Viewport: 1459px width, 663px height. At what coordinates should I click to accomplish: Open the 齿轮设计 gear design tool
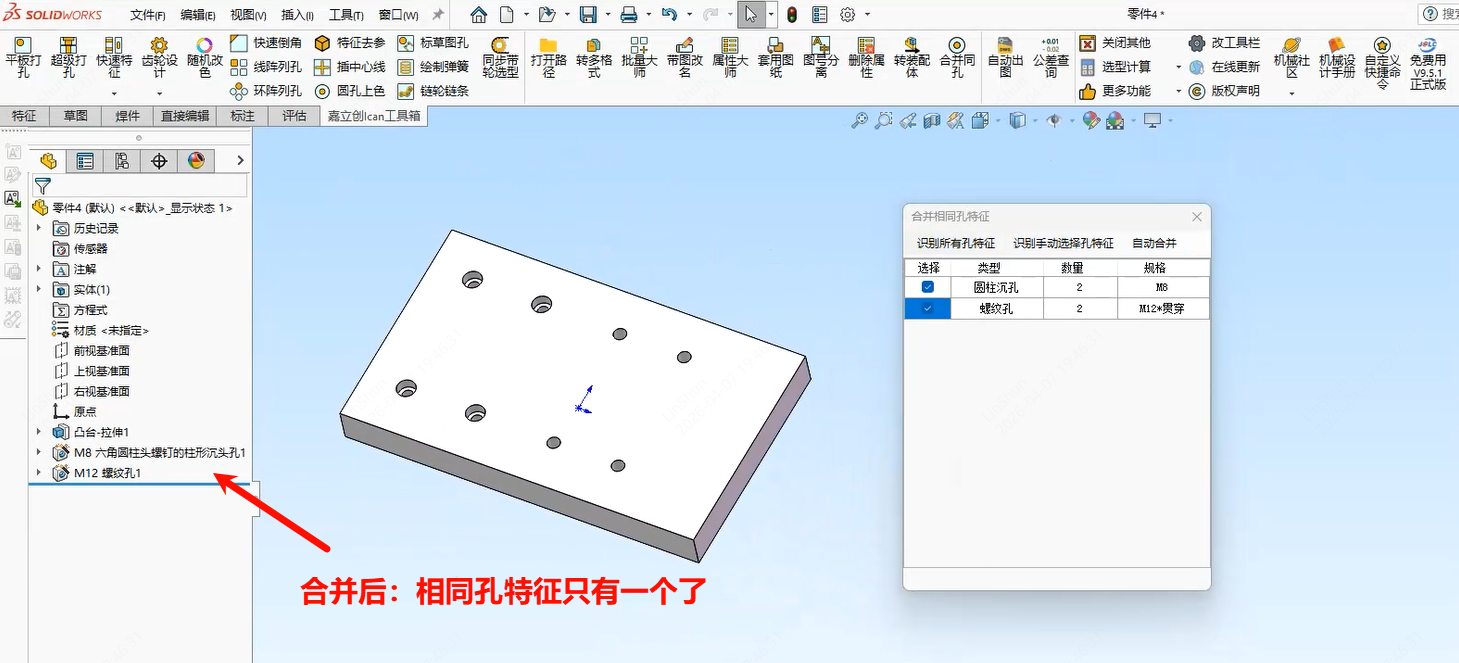[159, 59]
